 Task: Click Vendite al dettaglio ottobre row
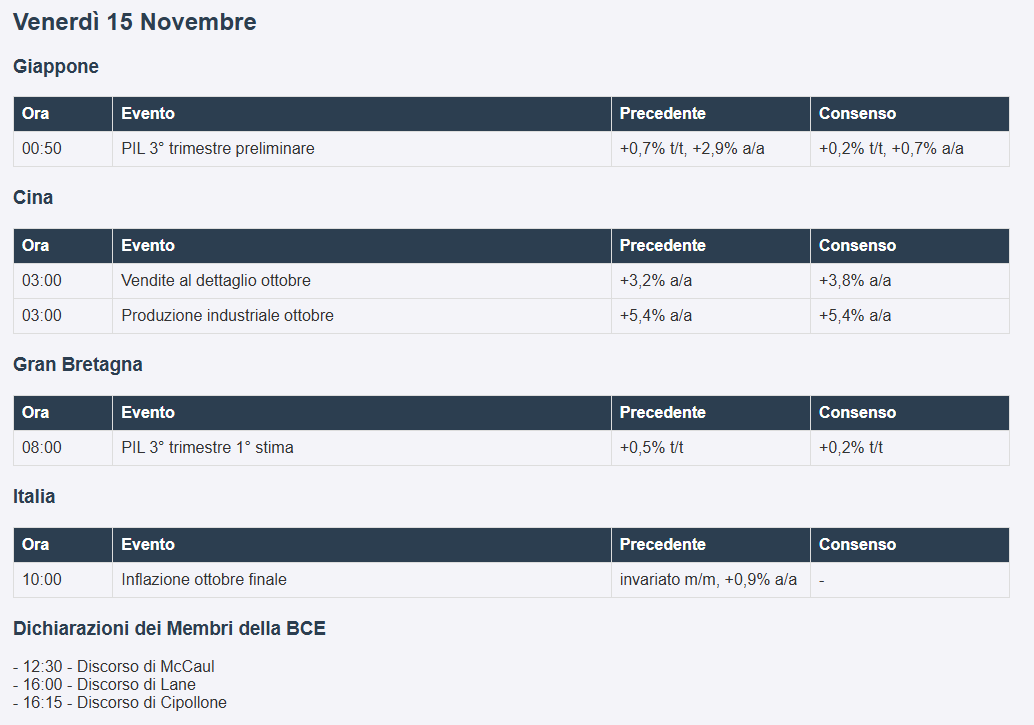tap(511, 280)
